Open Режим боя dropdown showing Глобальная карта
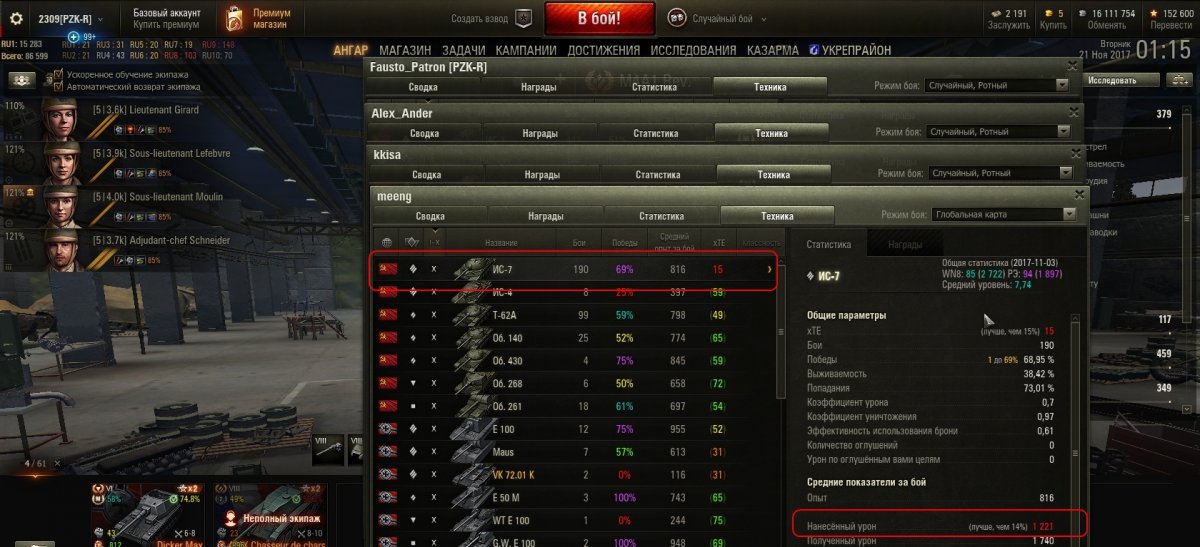The height and width of the screenshot is (547, 1200). pyautogui.click(x=1002, y=214)
